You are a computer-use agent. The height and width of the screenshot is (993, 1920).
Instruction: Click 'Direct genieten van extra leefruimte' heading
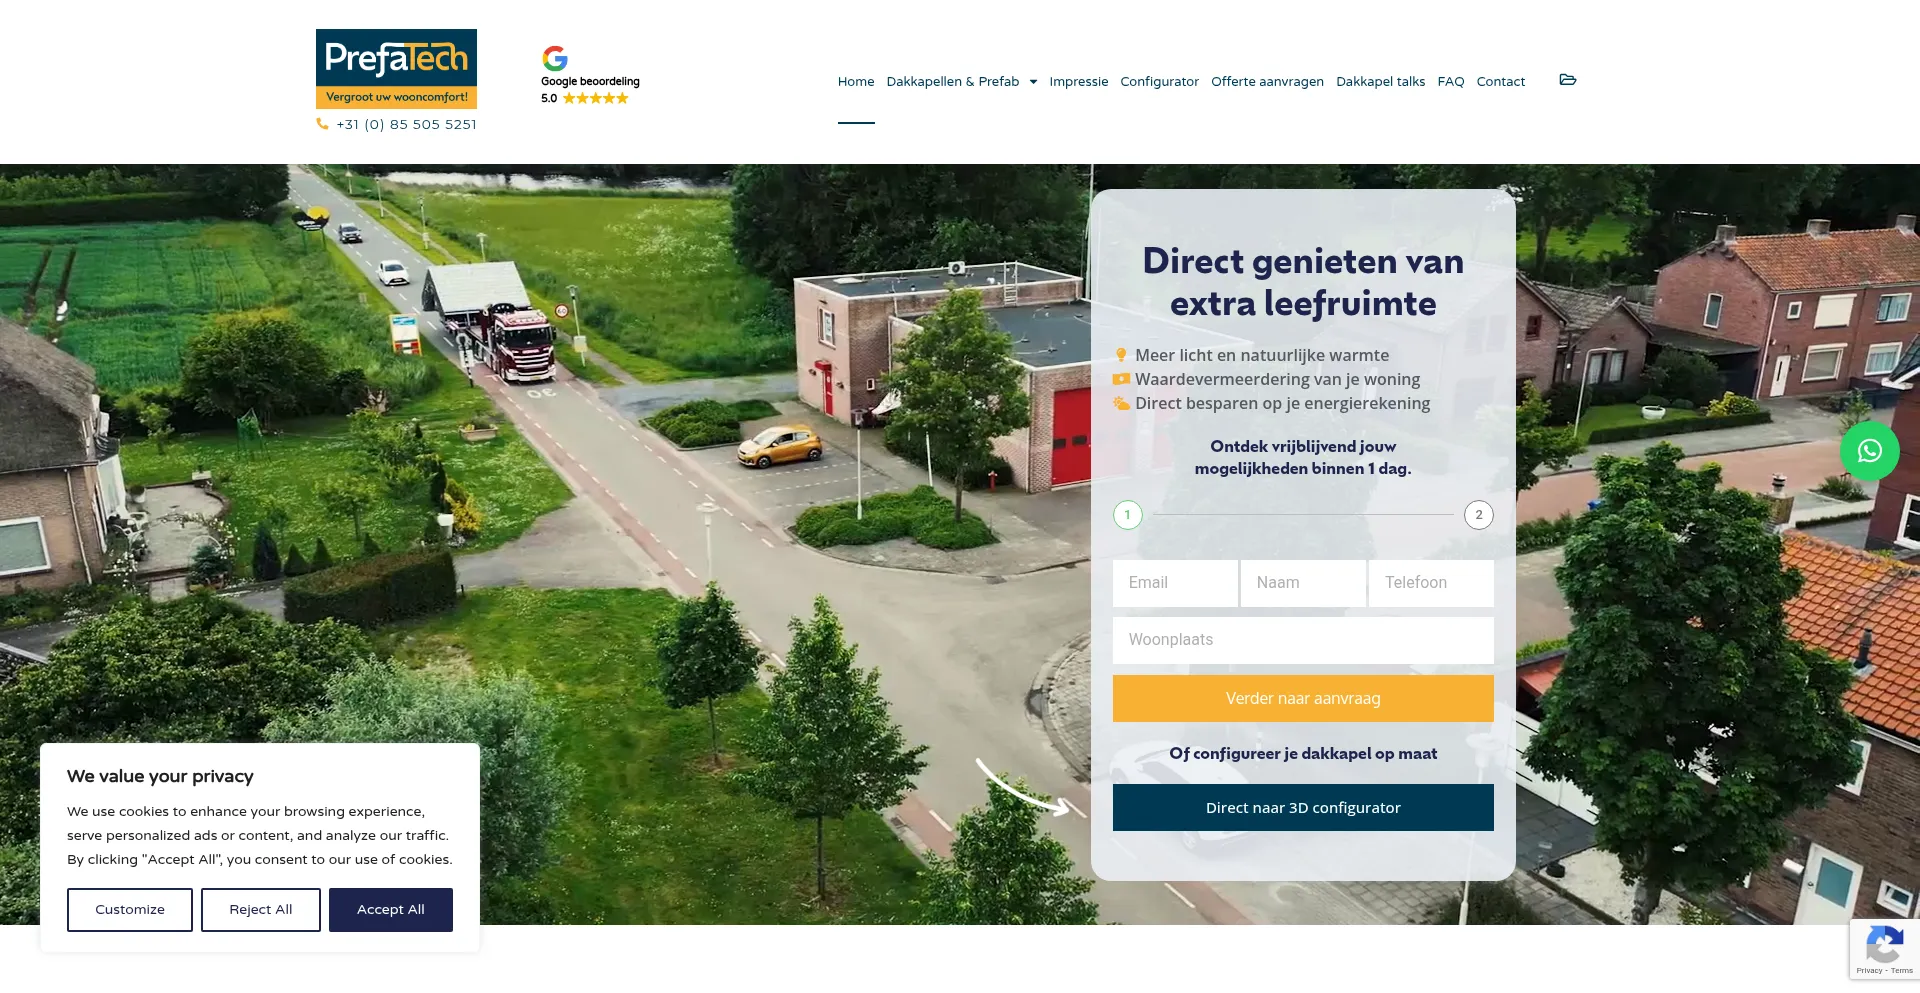point(1303,282)
